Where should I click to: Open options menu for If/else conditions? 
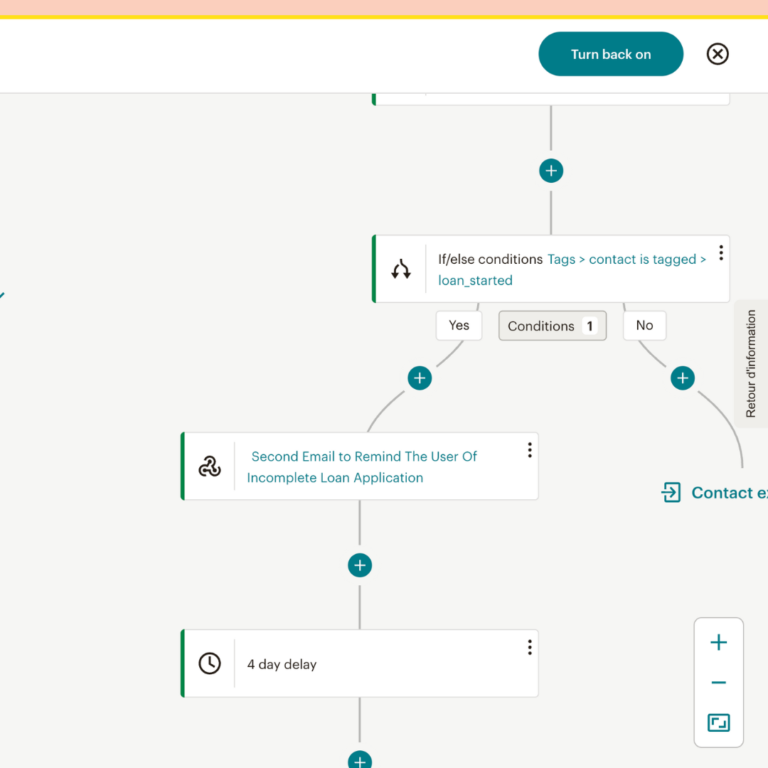coord(720,253)
